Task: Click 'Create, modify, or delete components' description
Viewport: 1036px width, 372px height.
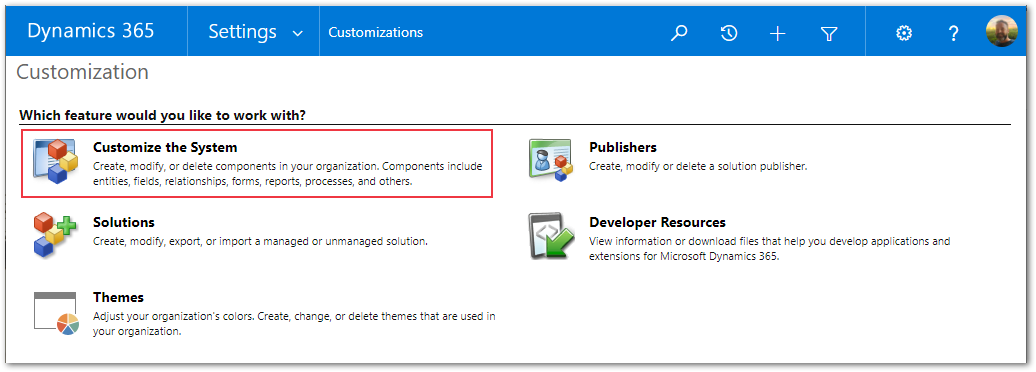Action: (288, 174)
